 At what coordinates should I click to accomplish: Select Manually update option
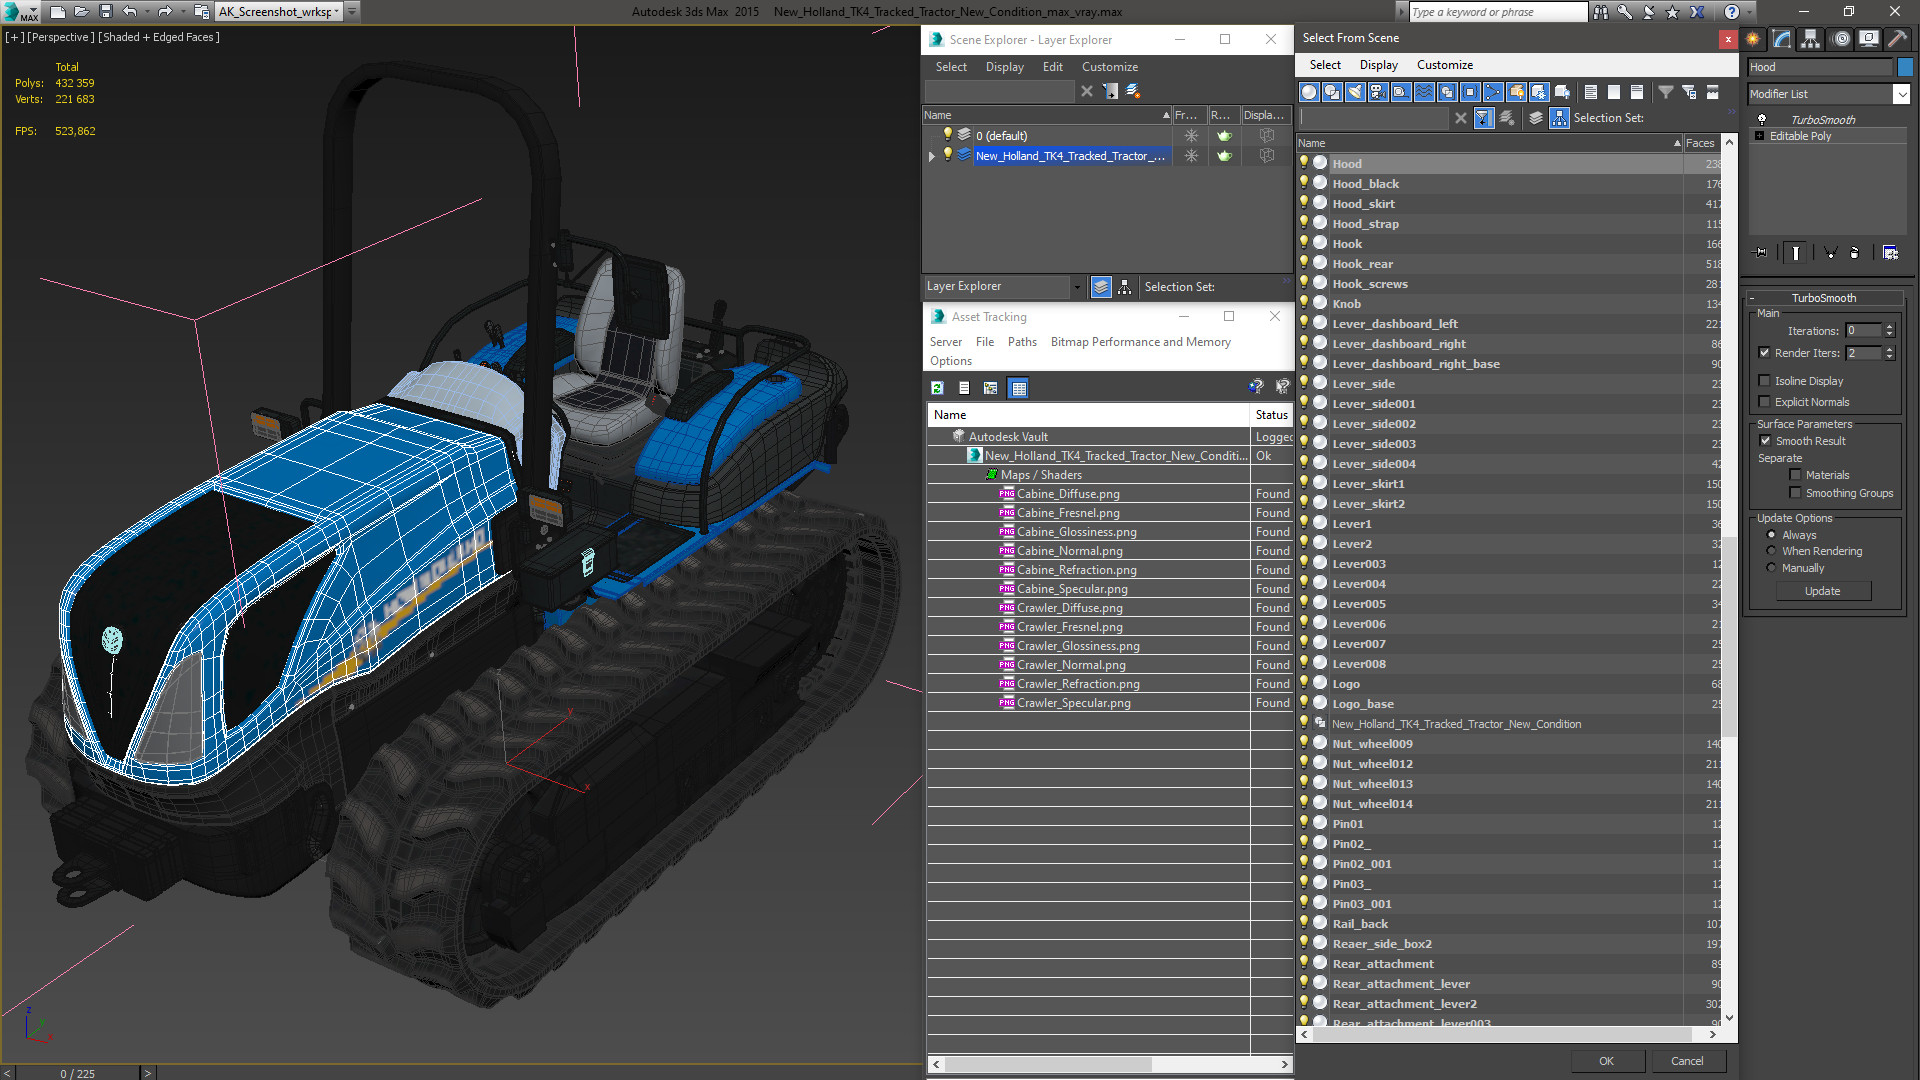coord(1772,568)
